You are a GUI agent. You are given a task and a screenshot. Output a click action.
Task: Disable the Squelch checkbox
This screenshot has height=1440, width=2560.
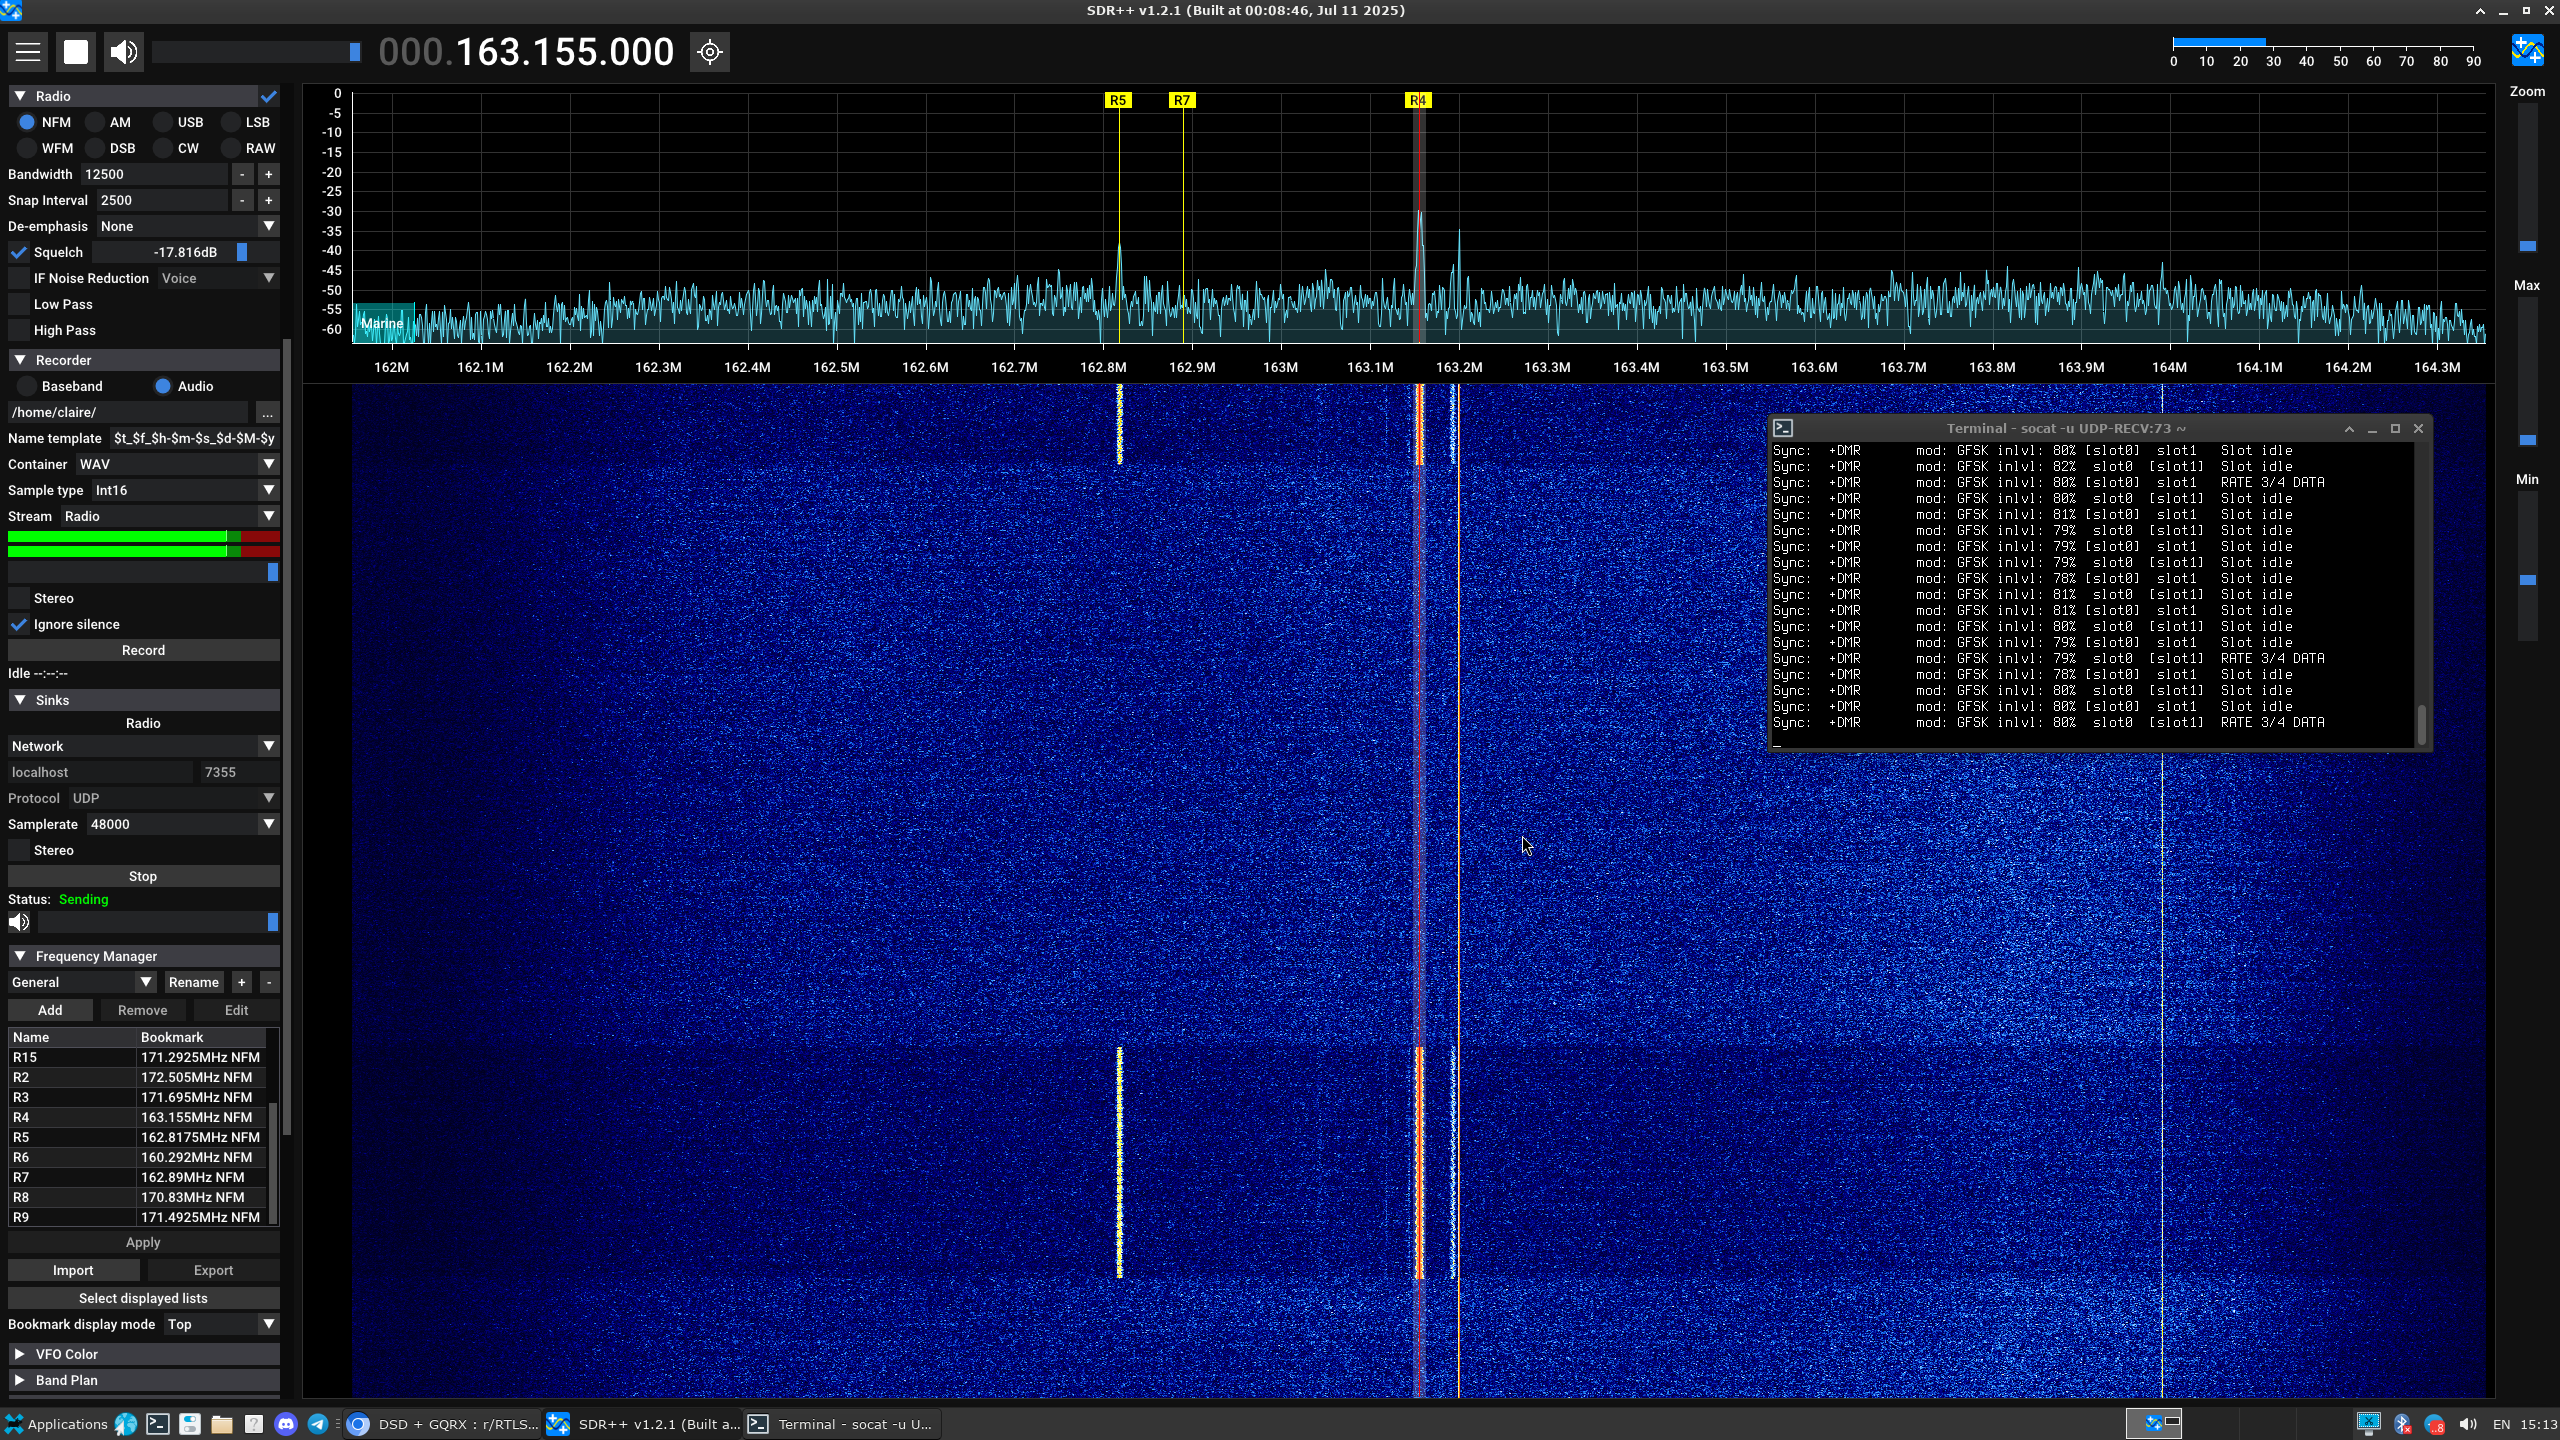pyautogui.click(x=19, y=252)
